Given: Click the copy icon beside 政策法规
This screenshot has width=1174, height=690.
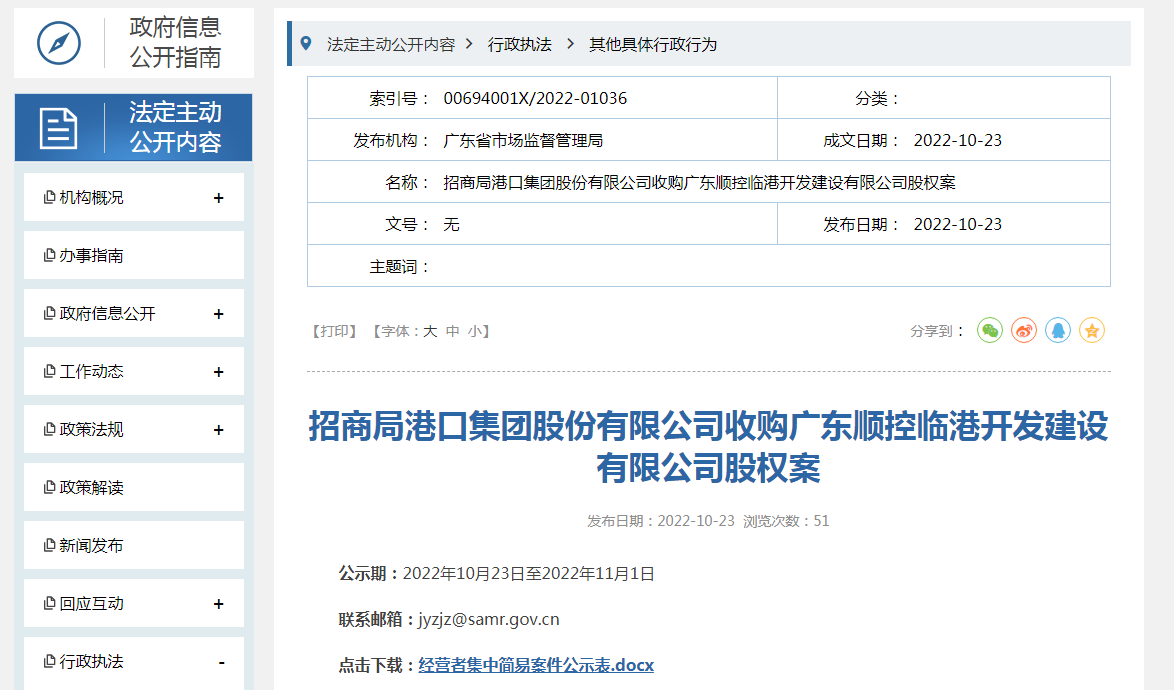Looking at the screenshot, I should [49, 429].
